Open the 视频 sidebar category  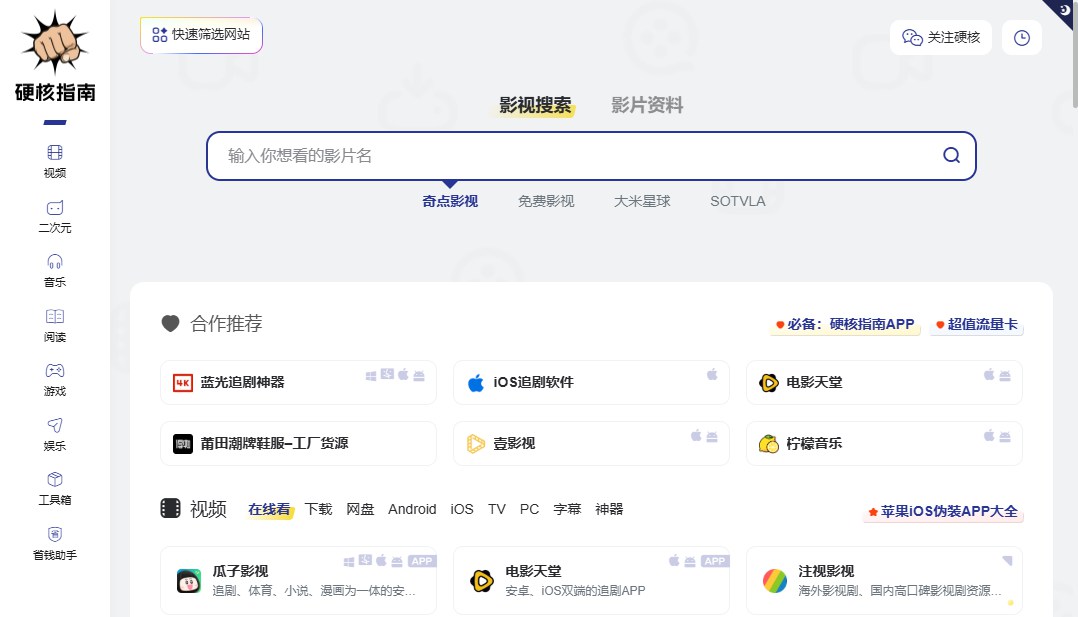point(55,162)
